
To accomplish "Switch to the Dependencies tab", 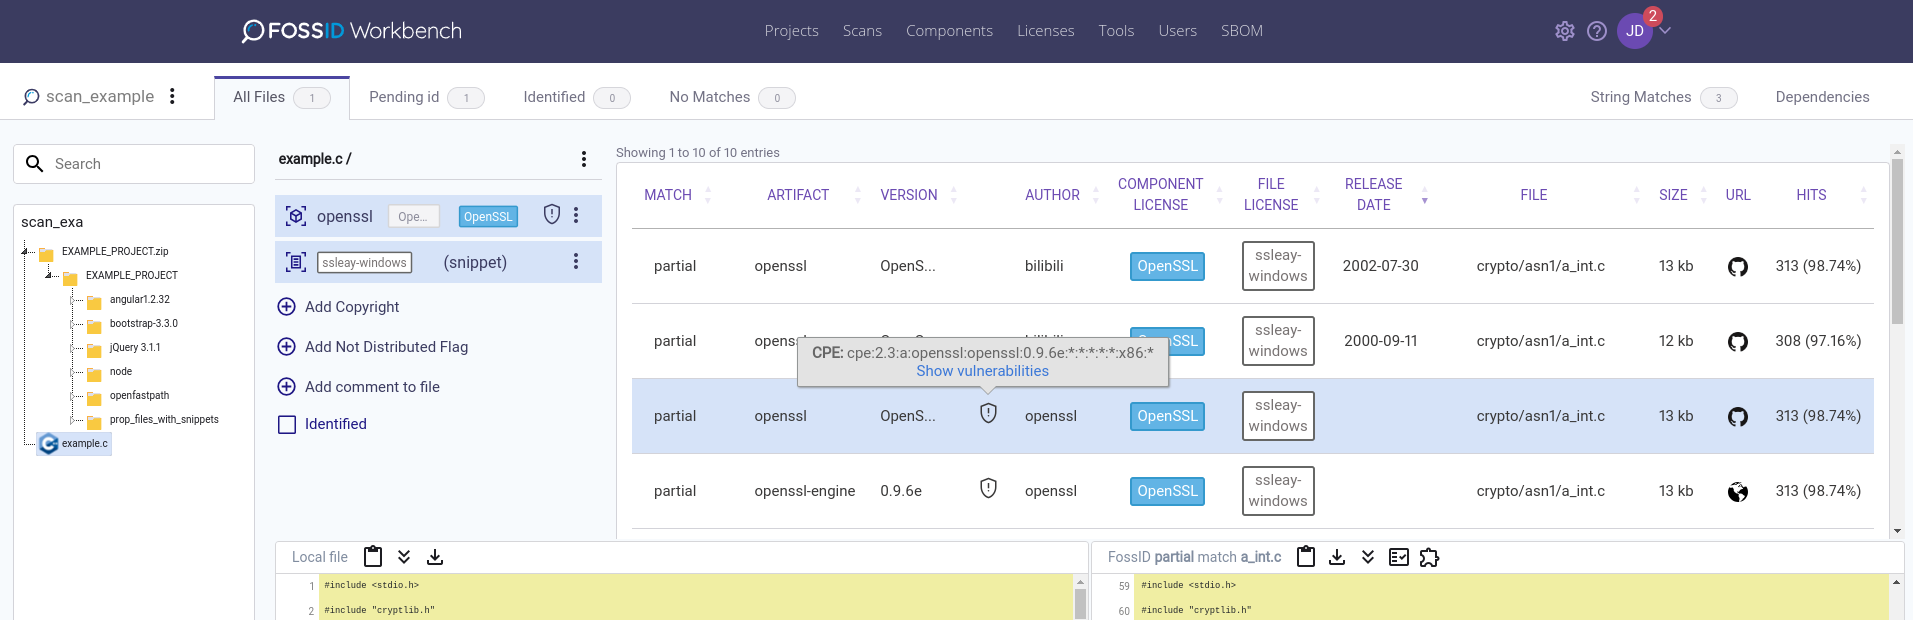I will (x=1822, y=97).
